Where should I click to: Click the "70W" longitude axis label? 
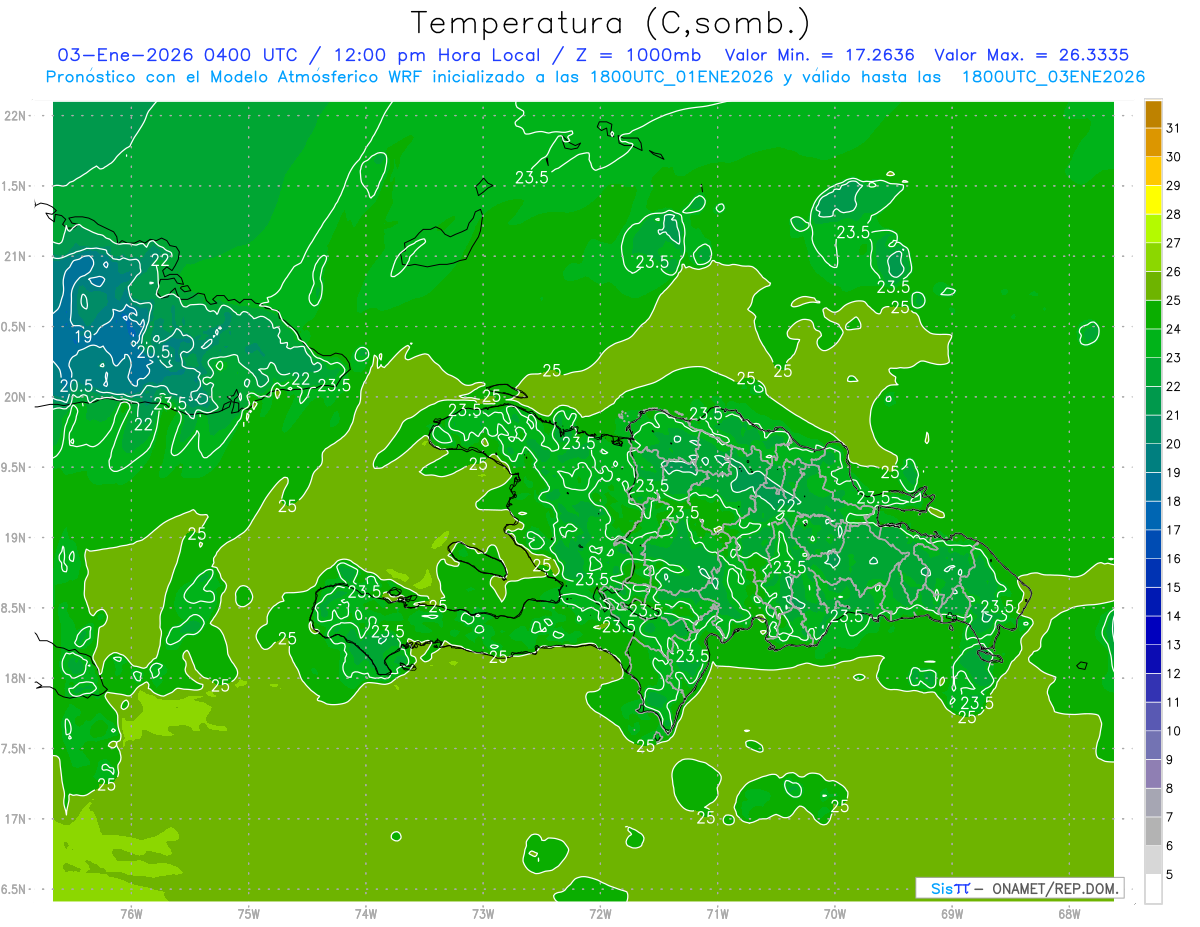[x=835, y=914]
